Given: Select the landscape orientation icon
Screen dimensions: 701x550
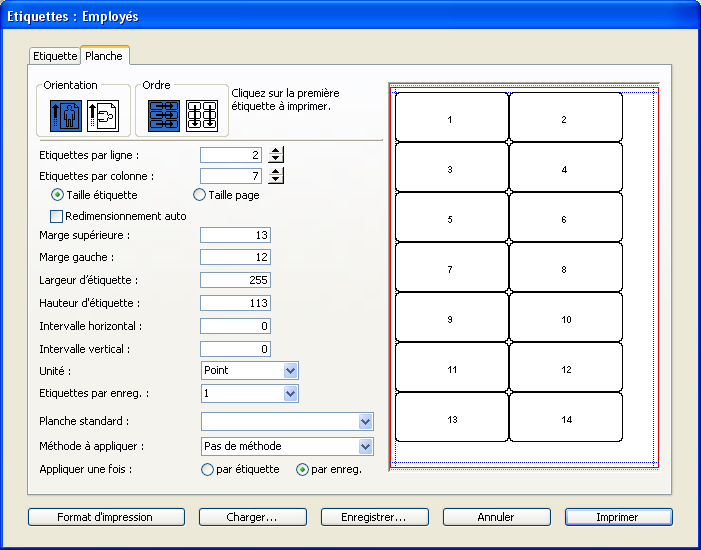Looking at the screenshot, I should pyautogui.click(x=102, y=116).
